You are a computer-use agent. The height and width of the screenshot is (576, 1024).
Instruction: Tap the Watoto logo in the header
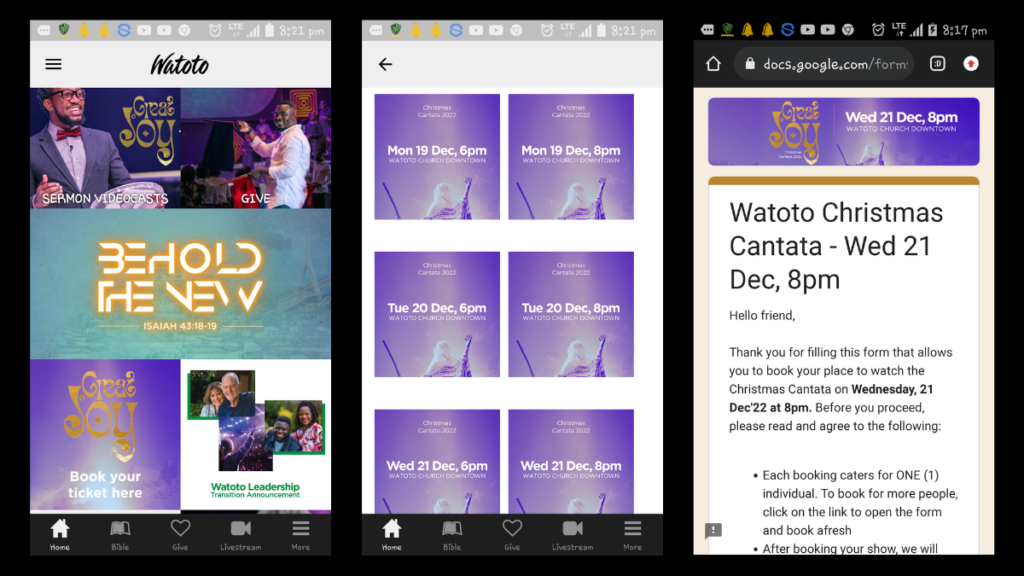(x=180, y=65)
